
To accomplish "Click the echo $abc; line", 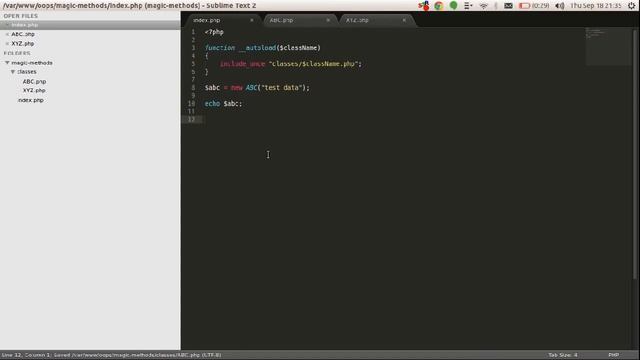I will (x=223, y=104).
